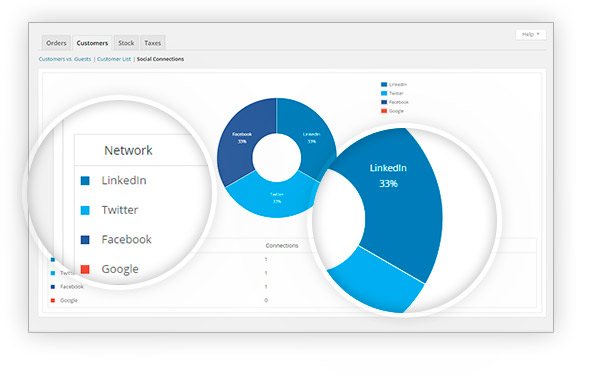Click the red Google square in magnifier
Screen dimensions: 600x375
click(x=85, y=269)
